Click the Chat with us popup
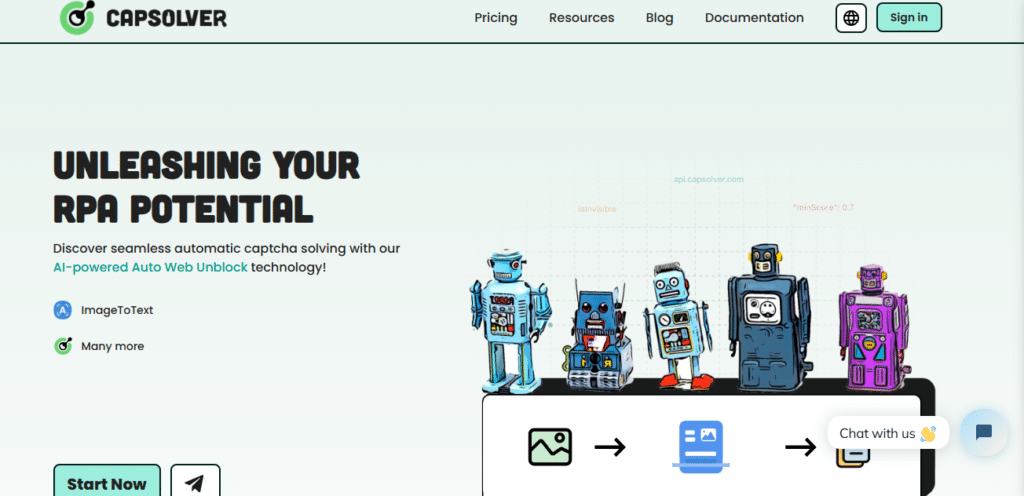The width and height of the screenshot is (1024, 496). [888, 433]
